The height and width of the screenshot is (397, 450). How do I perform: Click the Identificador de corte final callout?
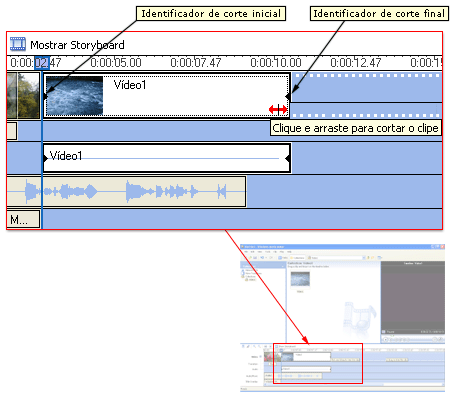(x=379, y=14)
